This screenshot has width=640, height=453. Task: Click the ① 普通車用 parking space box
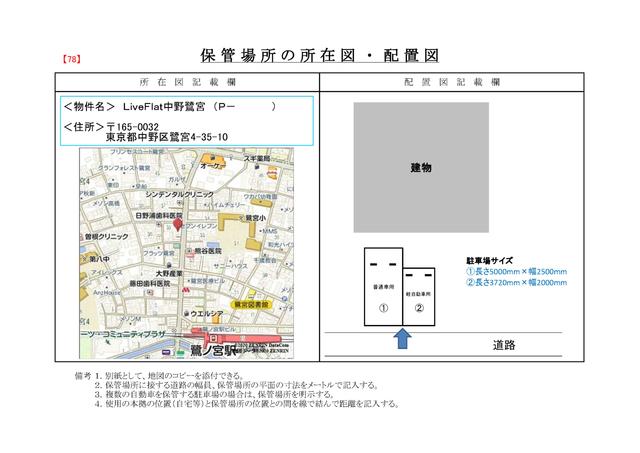383,286
